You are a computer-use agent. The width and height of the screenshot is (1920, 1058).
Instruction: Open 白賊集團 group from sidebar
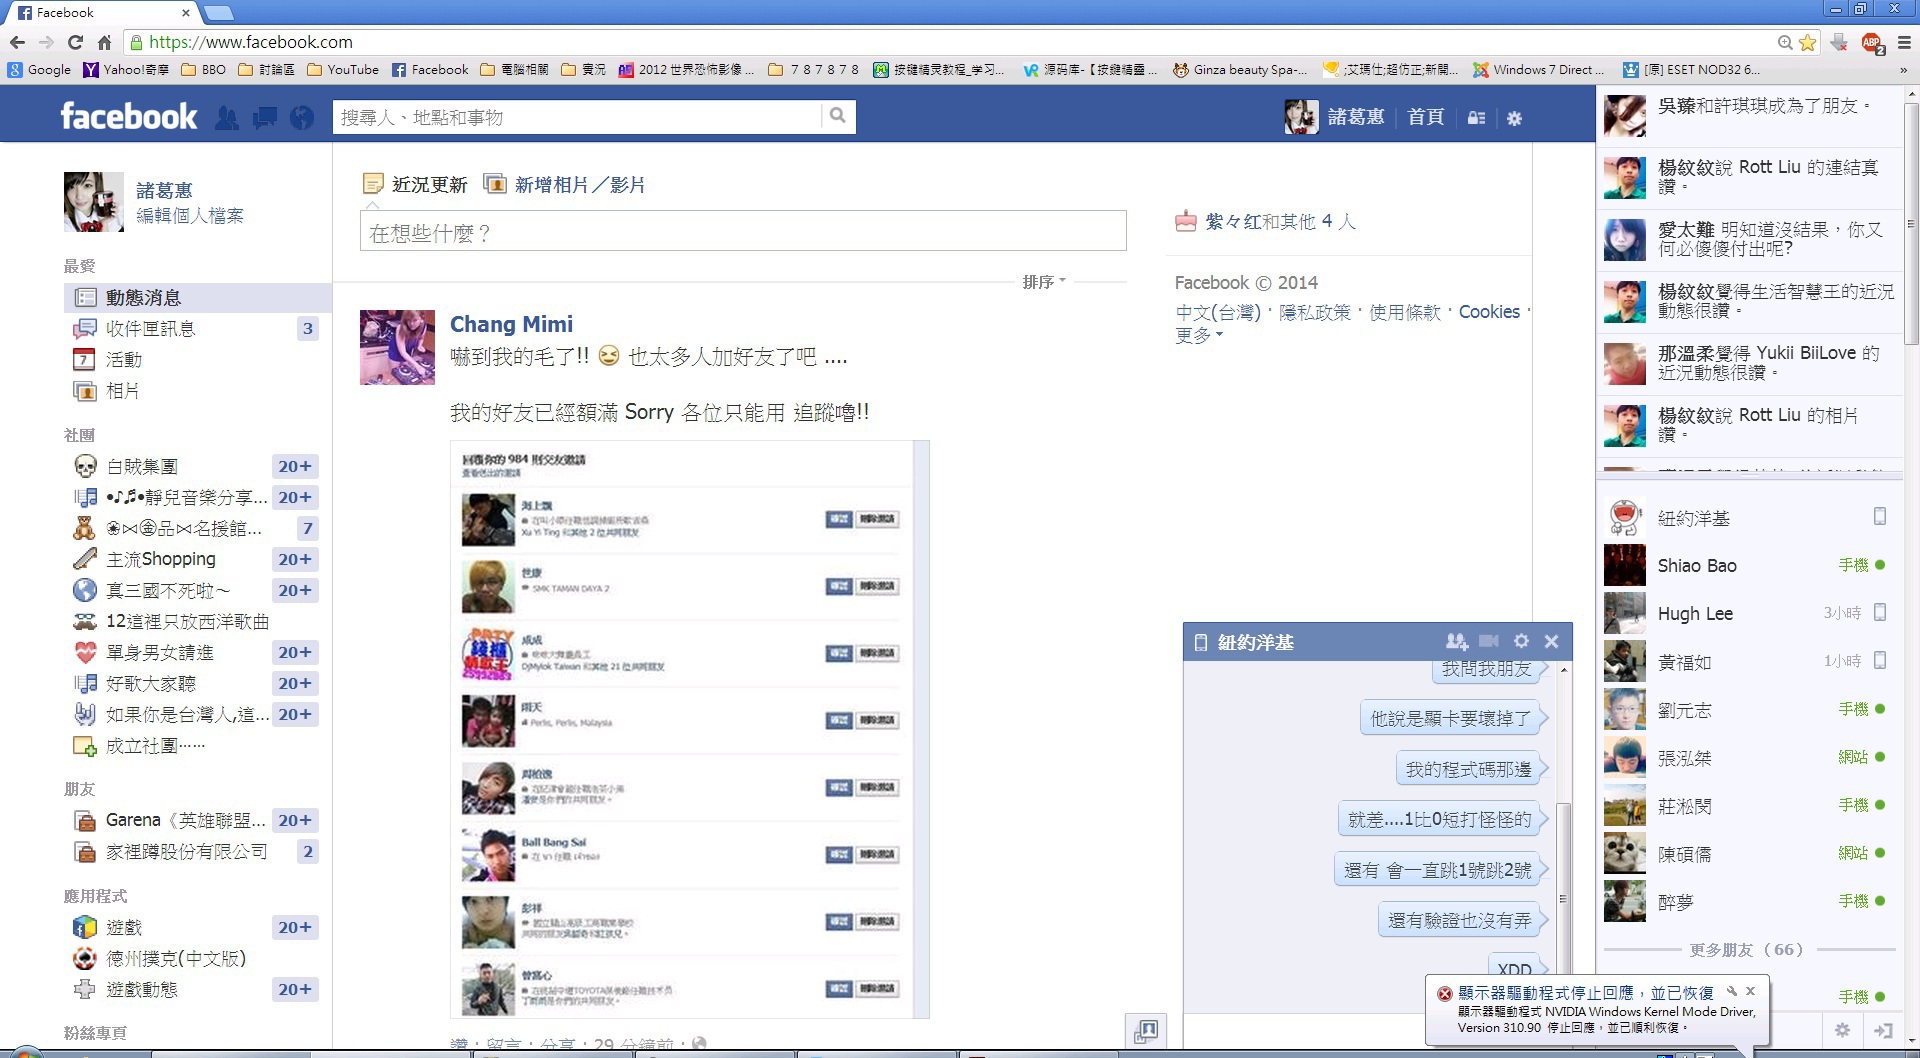pos(142,466)
